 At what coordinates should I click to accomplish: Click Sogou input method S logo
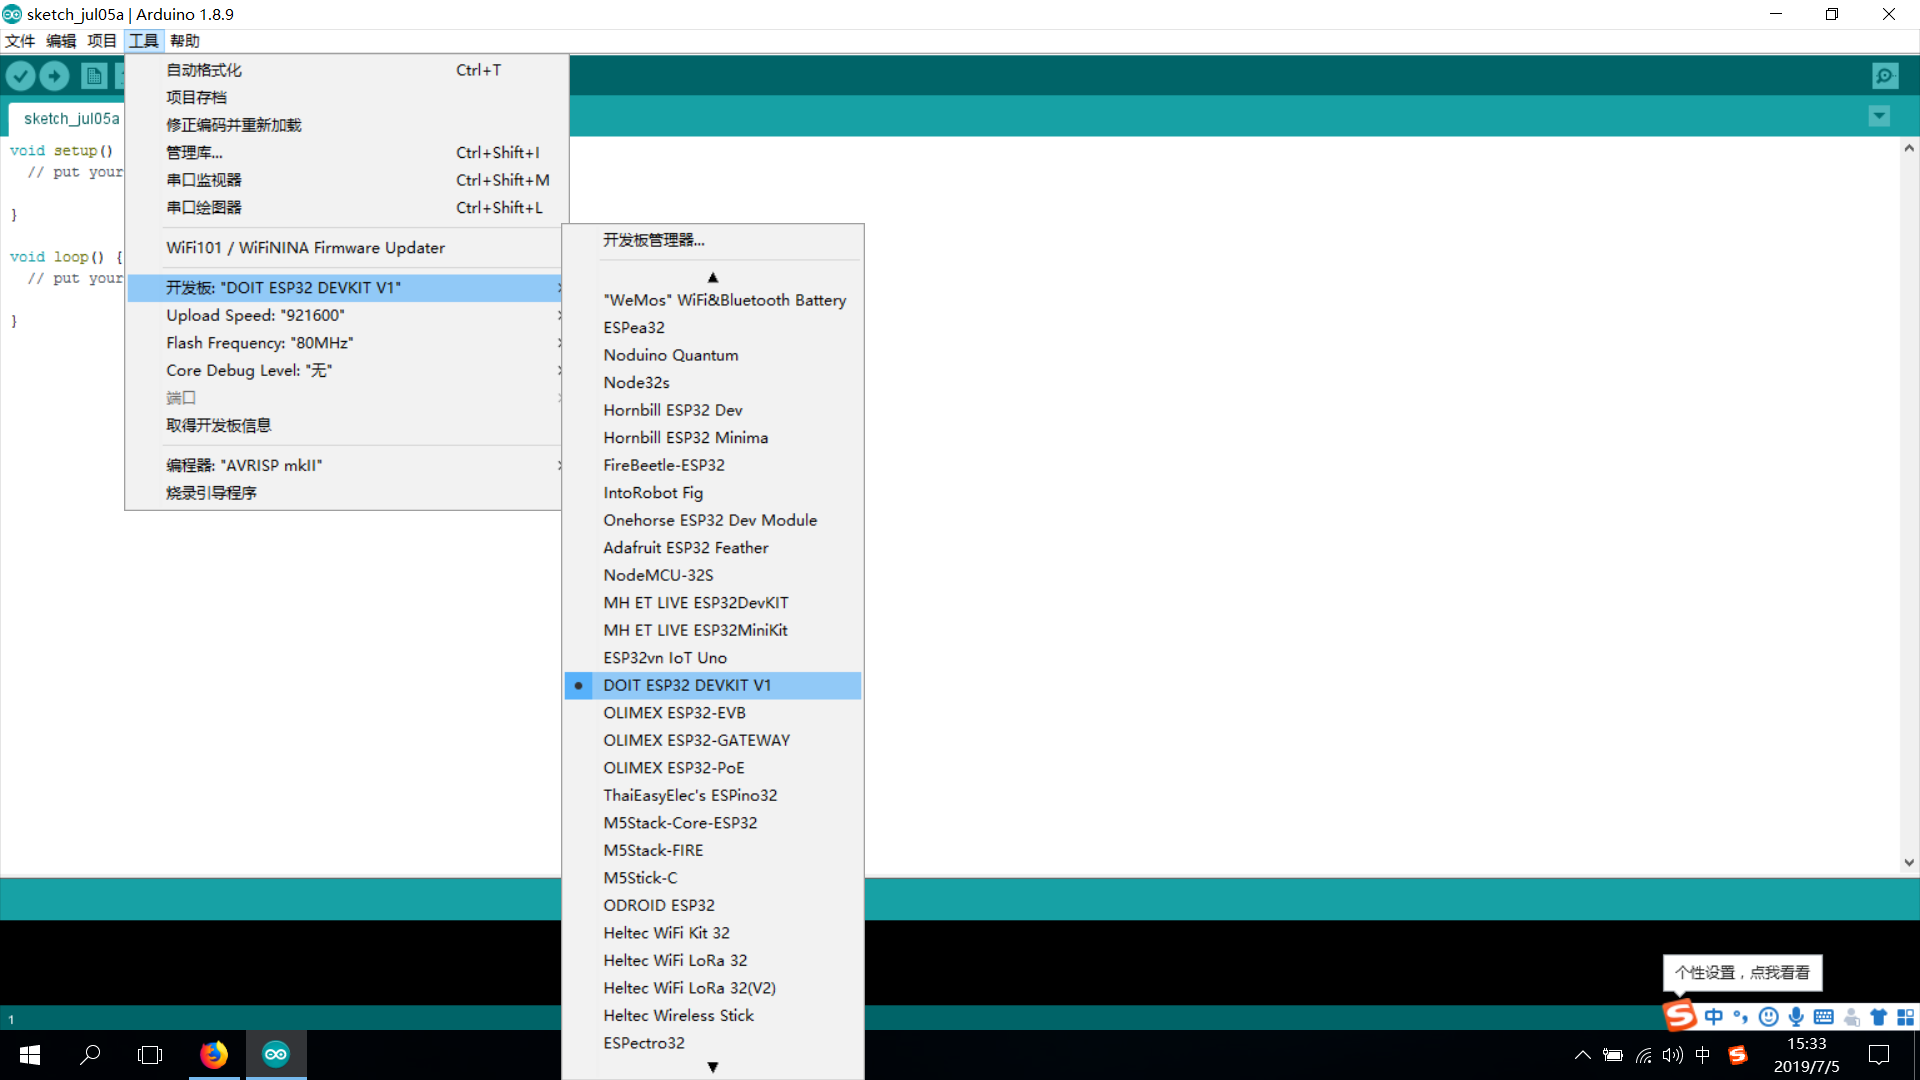[1680, 1016]
